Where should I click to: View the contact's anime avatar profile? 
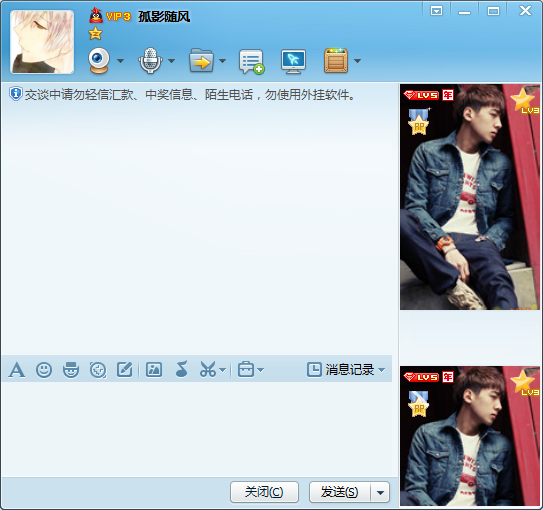coord(42,42)
